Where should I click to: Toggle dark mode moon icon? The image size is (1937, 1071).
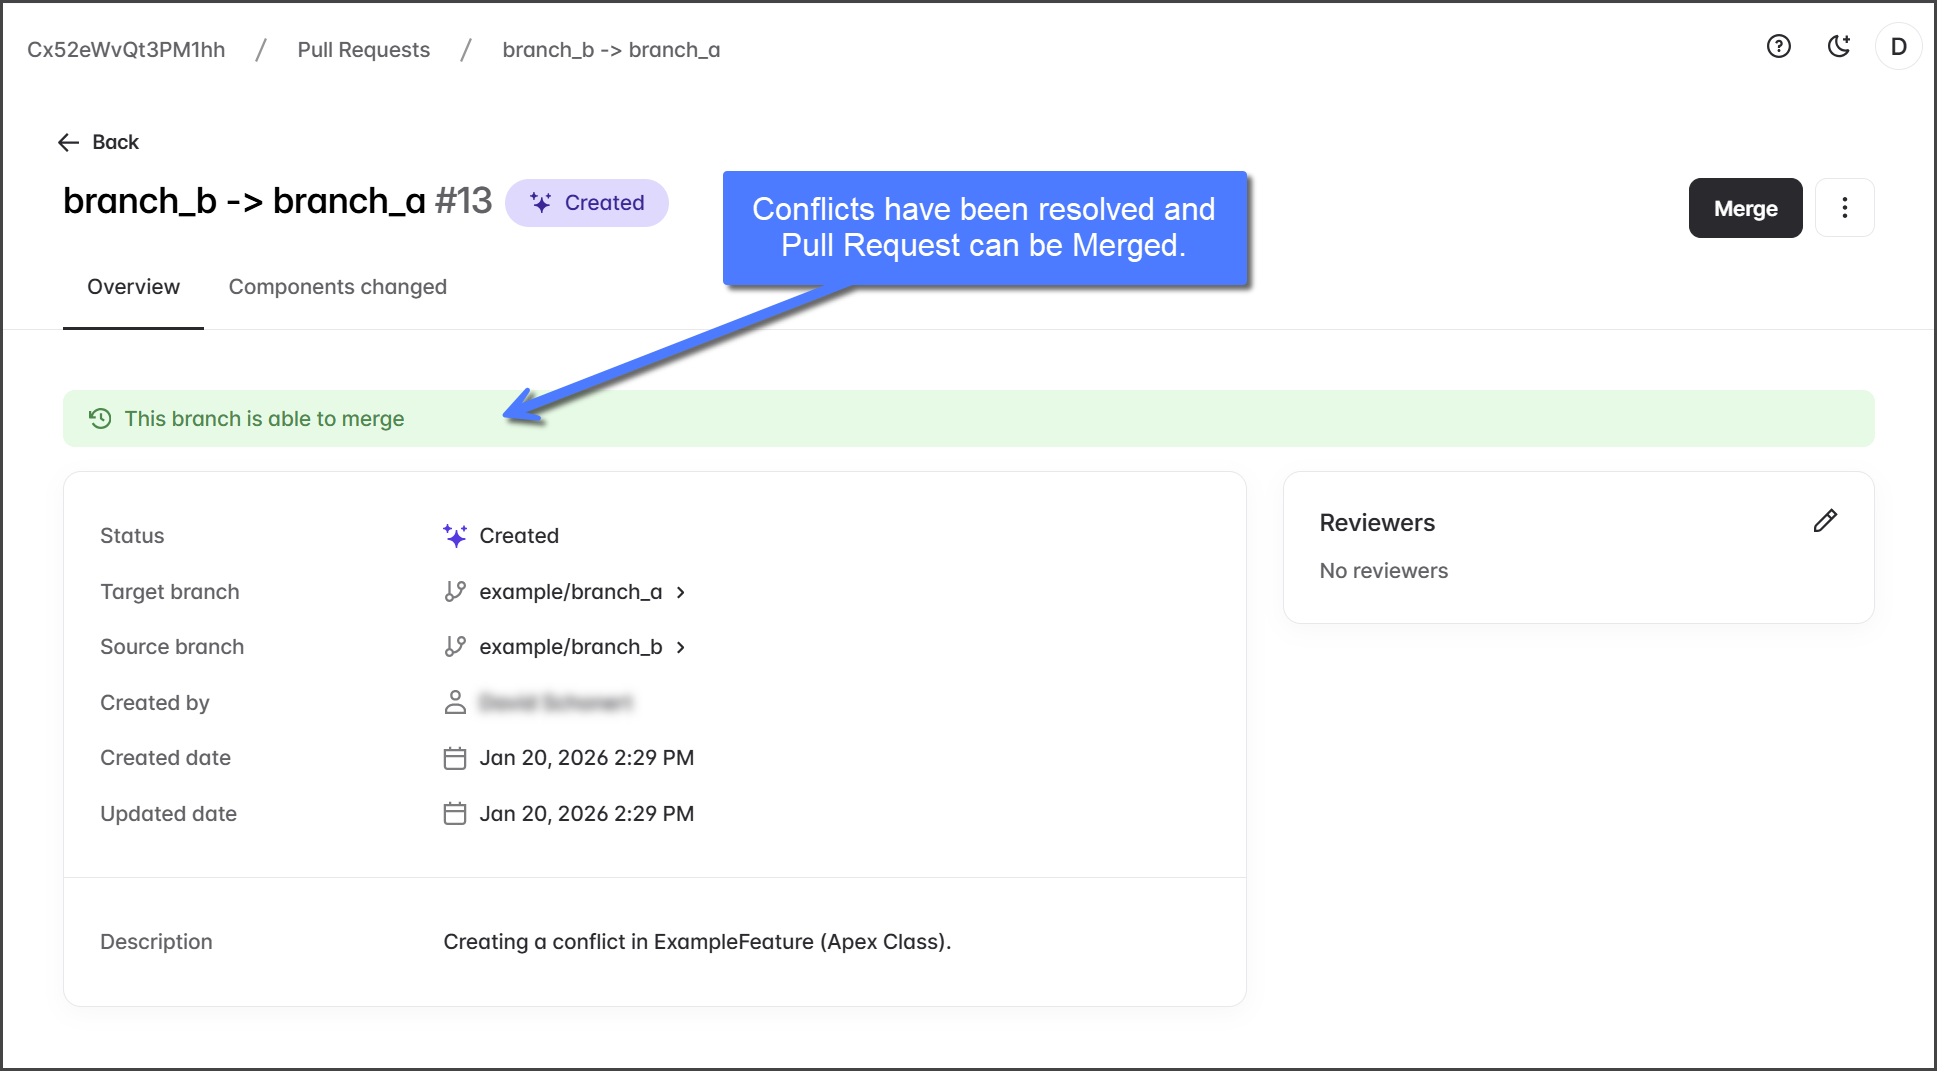(x=1838, y=47)
